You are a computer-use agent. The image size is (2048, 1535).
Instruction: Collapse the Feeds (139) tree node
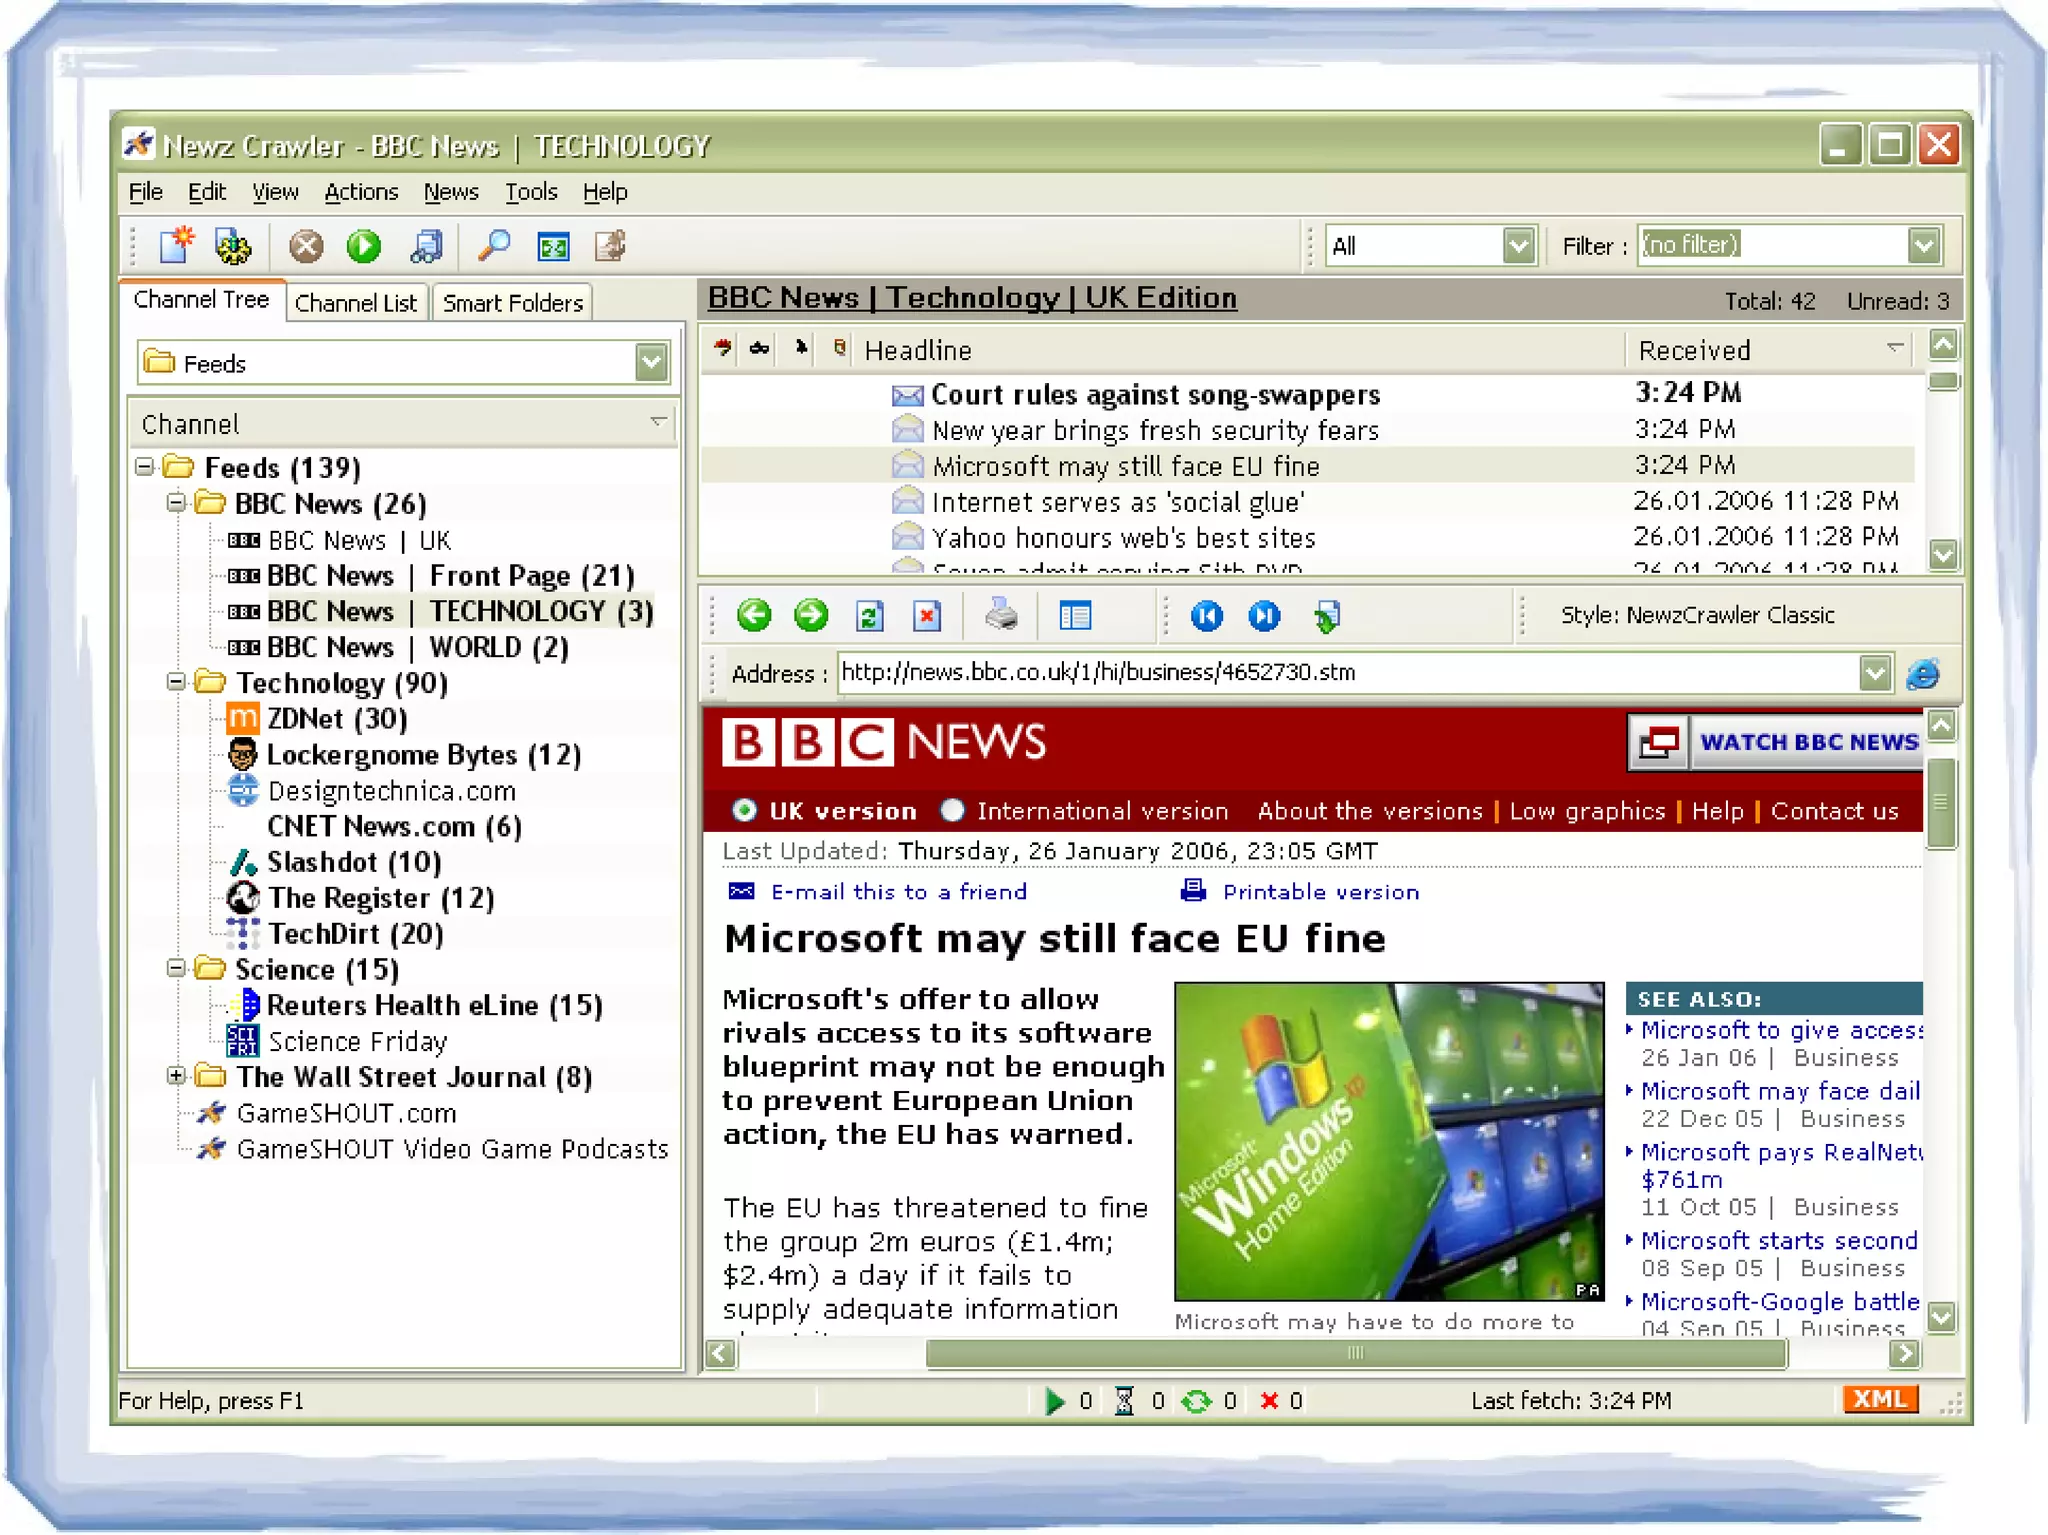click(144, 466)
